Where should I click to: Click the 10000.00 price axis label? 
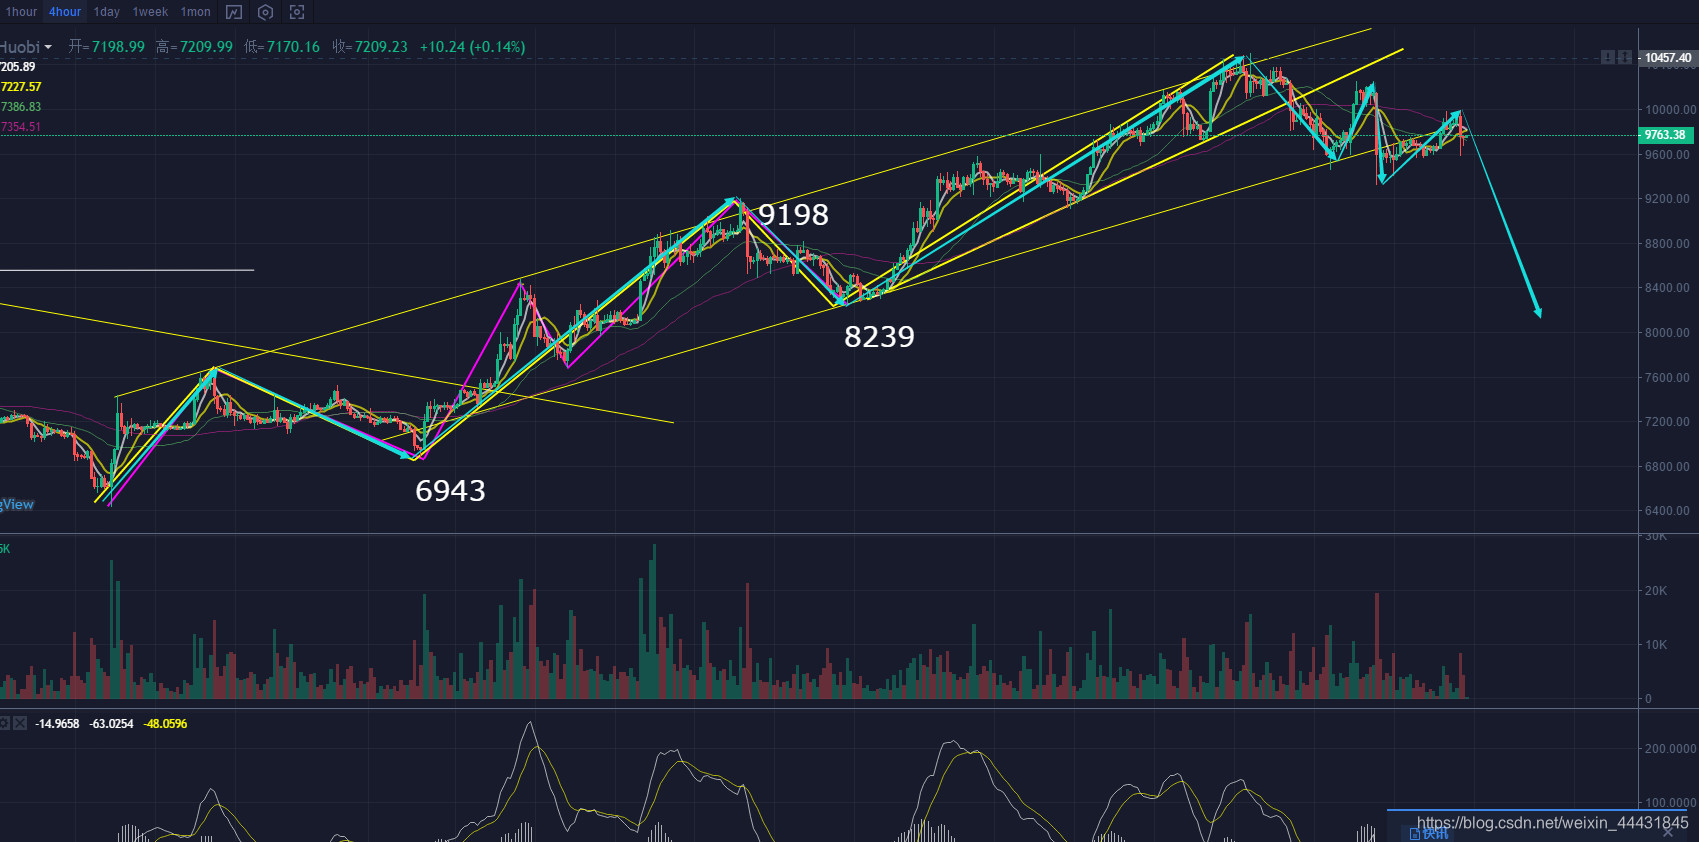[1670, 110]
